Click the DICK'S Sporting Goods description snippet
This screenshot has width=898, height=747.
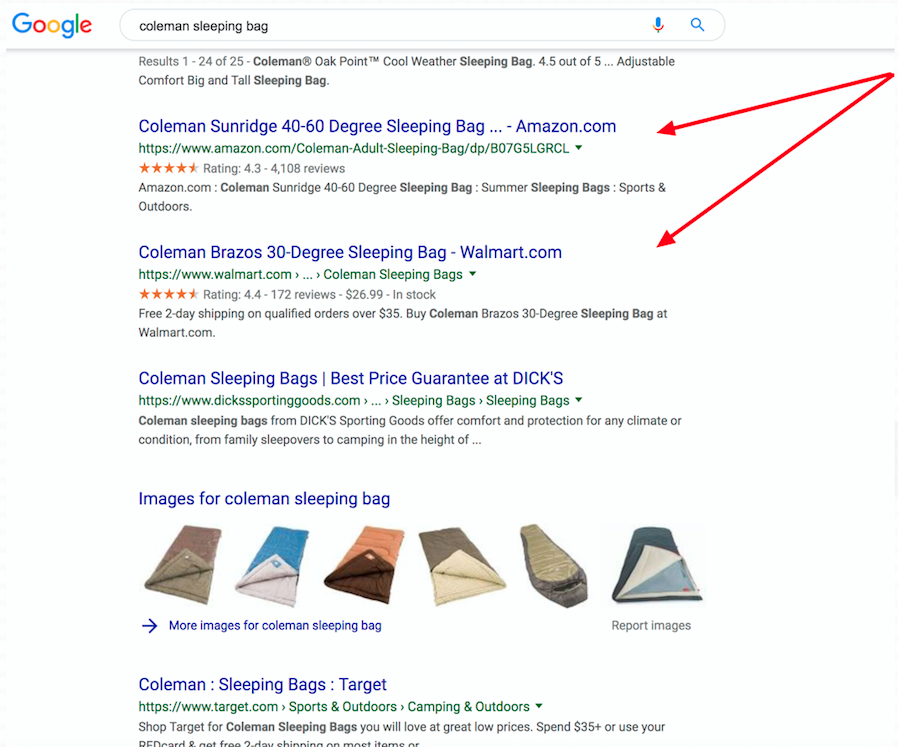(x=410, y=430)
